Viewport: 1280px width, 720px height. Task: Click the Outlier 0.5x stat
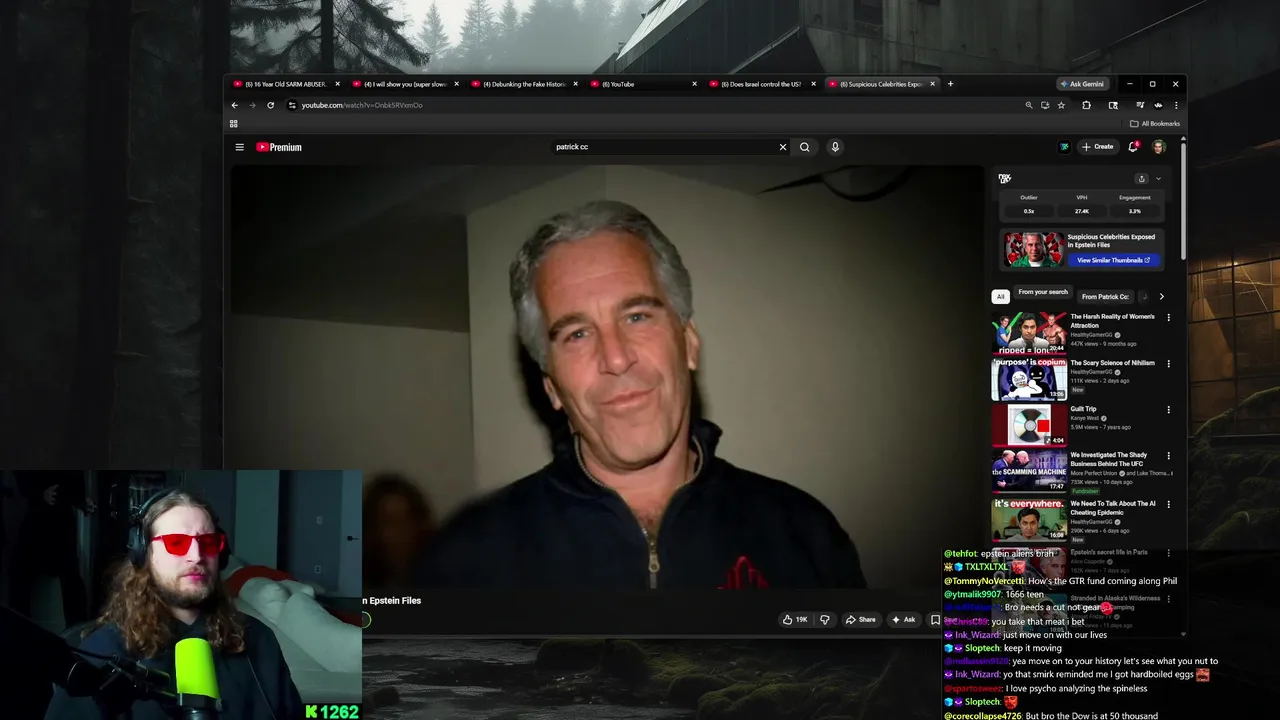click(x=1029, y=205)
